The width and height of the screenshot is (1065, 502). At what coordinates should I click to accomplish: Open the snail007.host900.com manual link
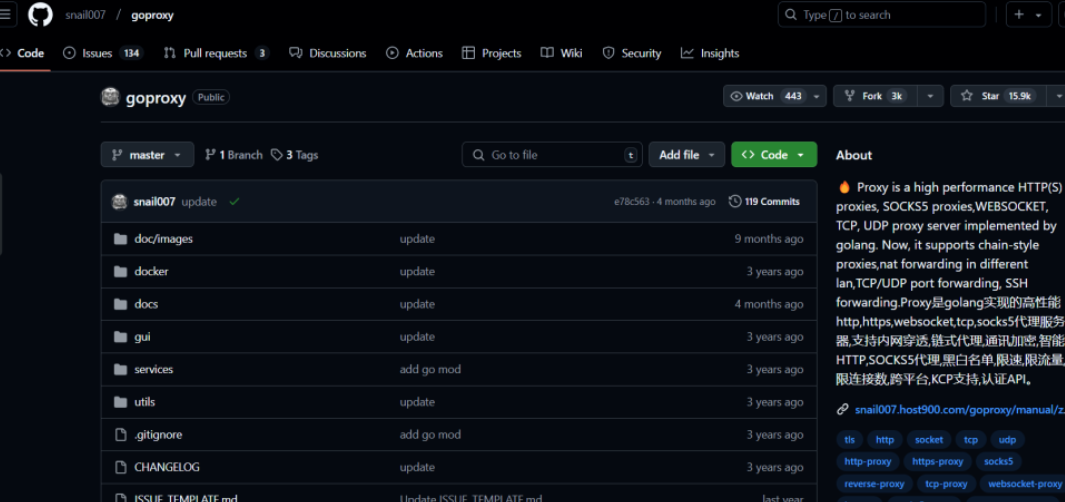960,410
